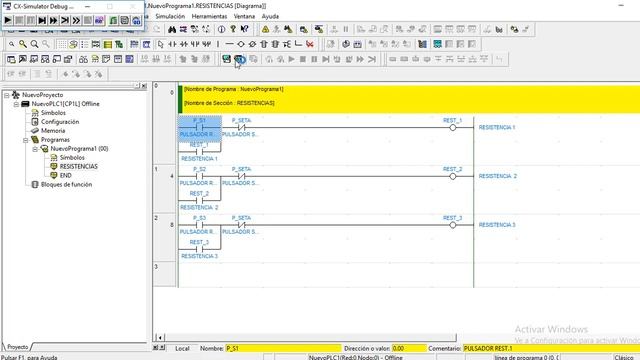Click Comentario field PULSADOR REST.1
Image resolution: width=640 pixels, height=360 pixels.
551,348
